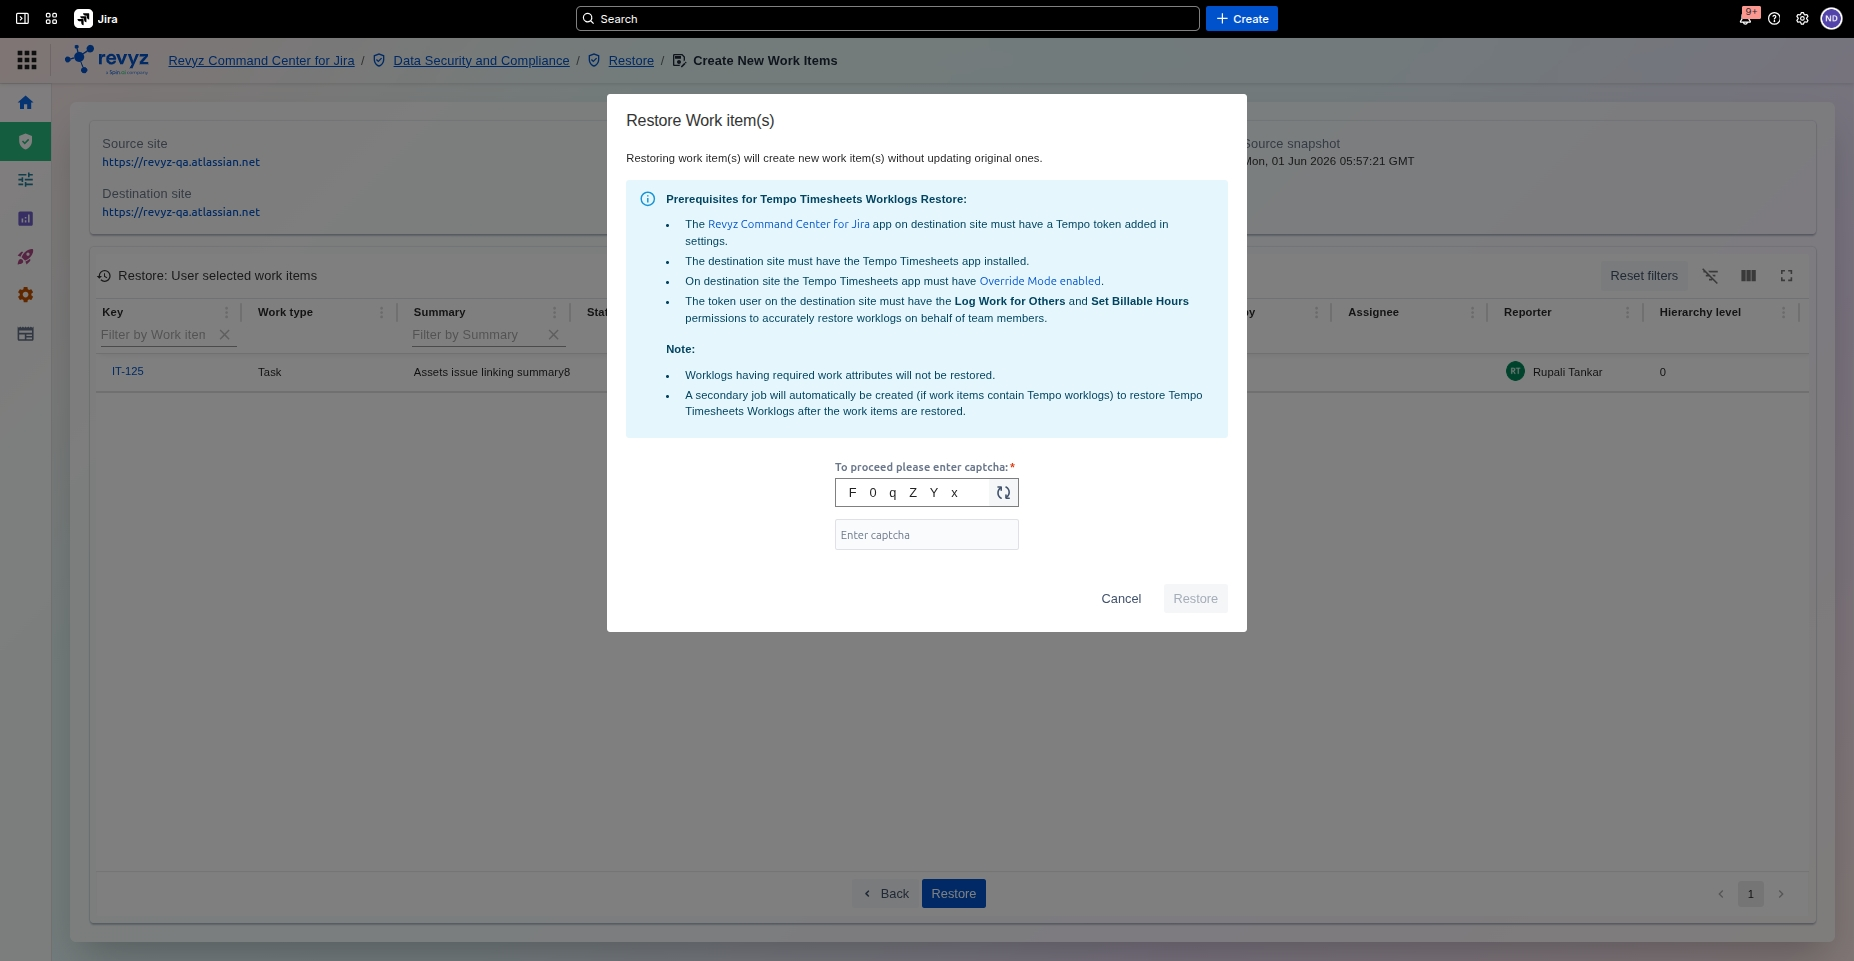Open the Override Mode enabled link

[x=1040, y=281]
